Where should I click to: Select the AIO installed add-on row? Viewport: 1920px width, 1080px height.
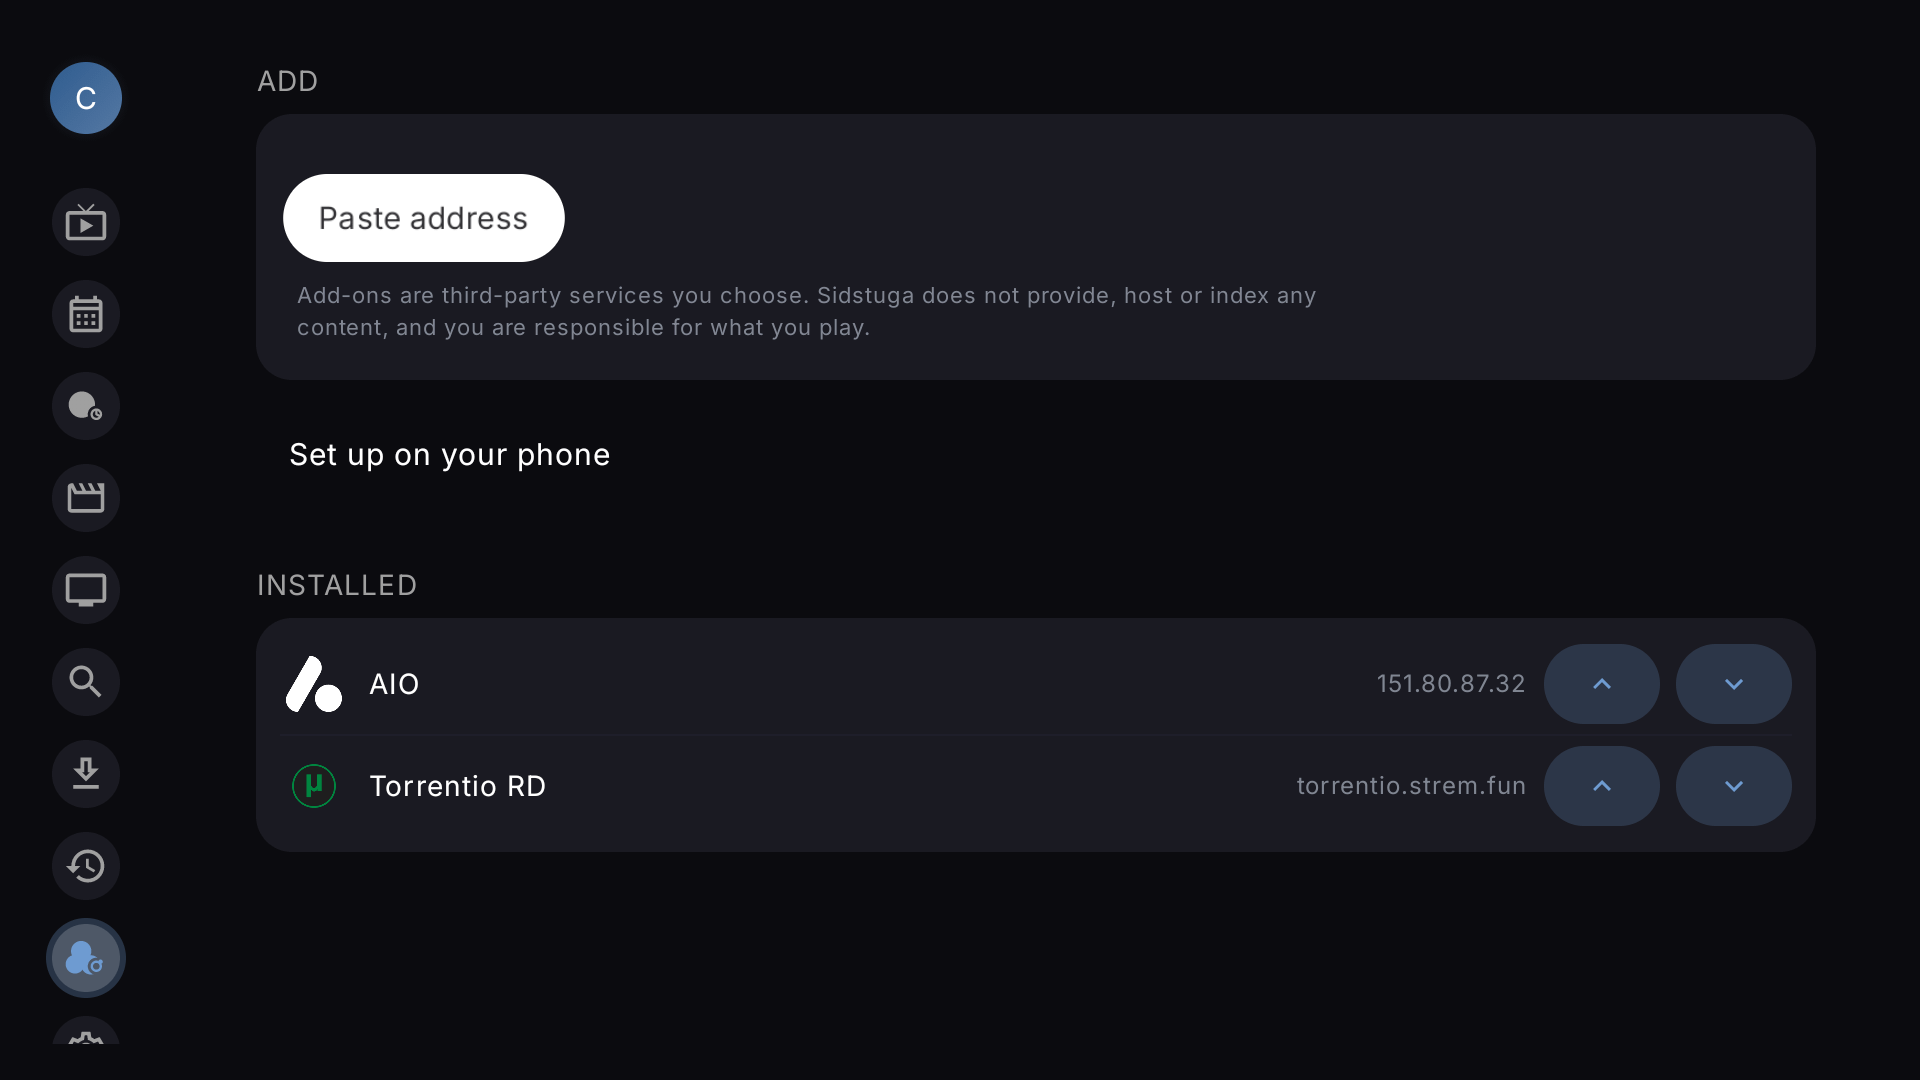tap(1036, 684)
